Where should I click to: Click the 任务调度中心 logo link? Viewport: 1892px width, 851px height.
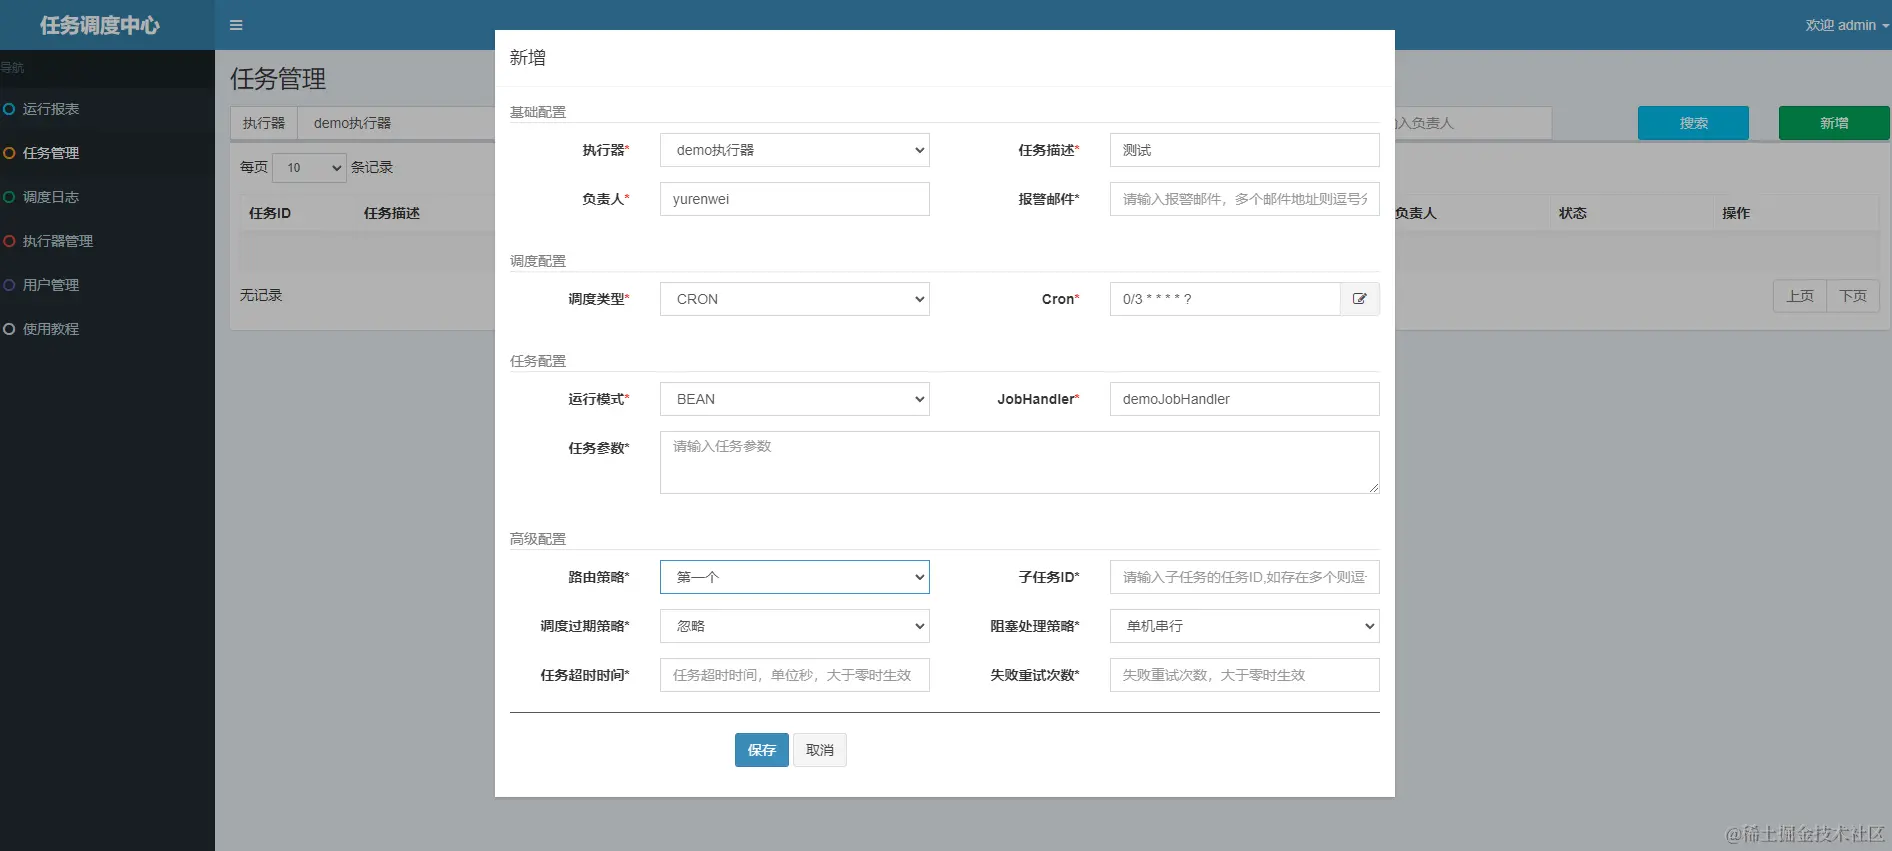[100, 25]
